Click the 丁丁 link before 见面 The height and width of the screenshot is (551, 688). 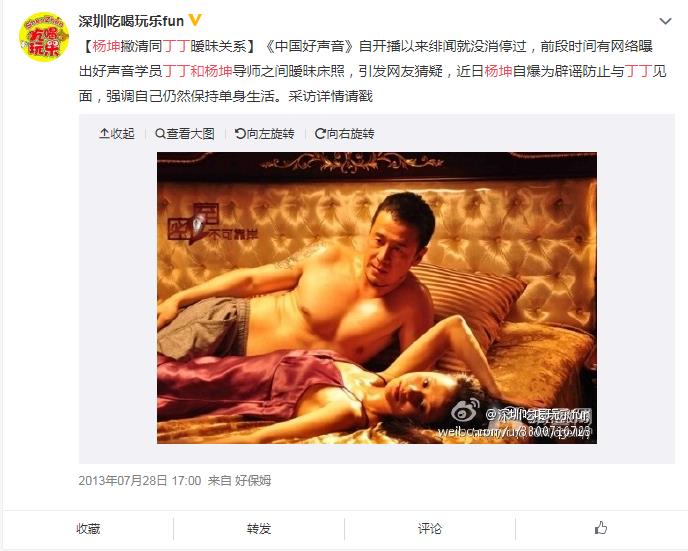[638, 71]
